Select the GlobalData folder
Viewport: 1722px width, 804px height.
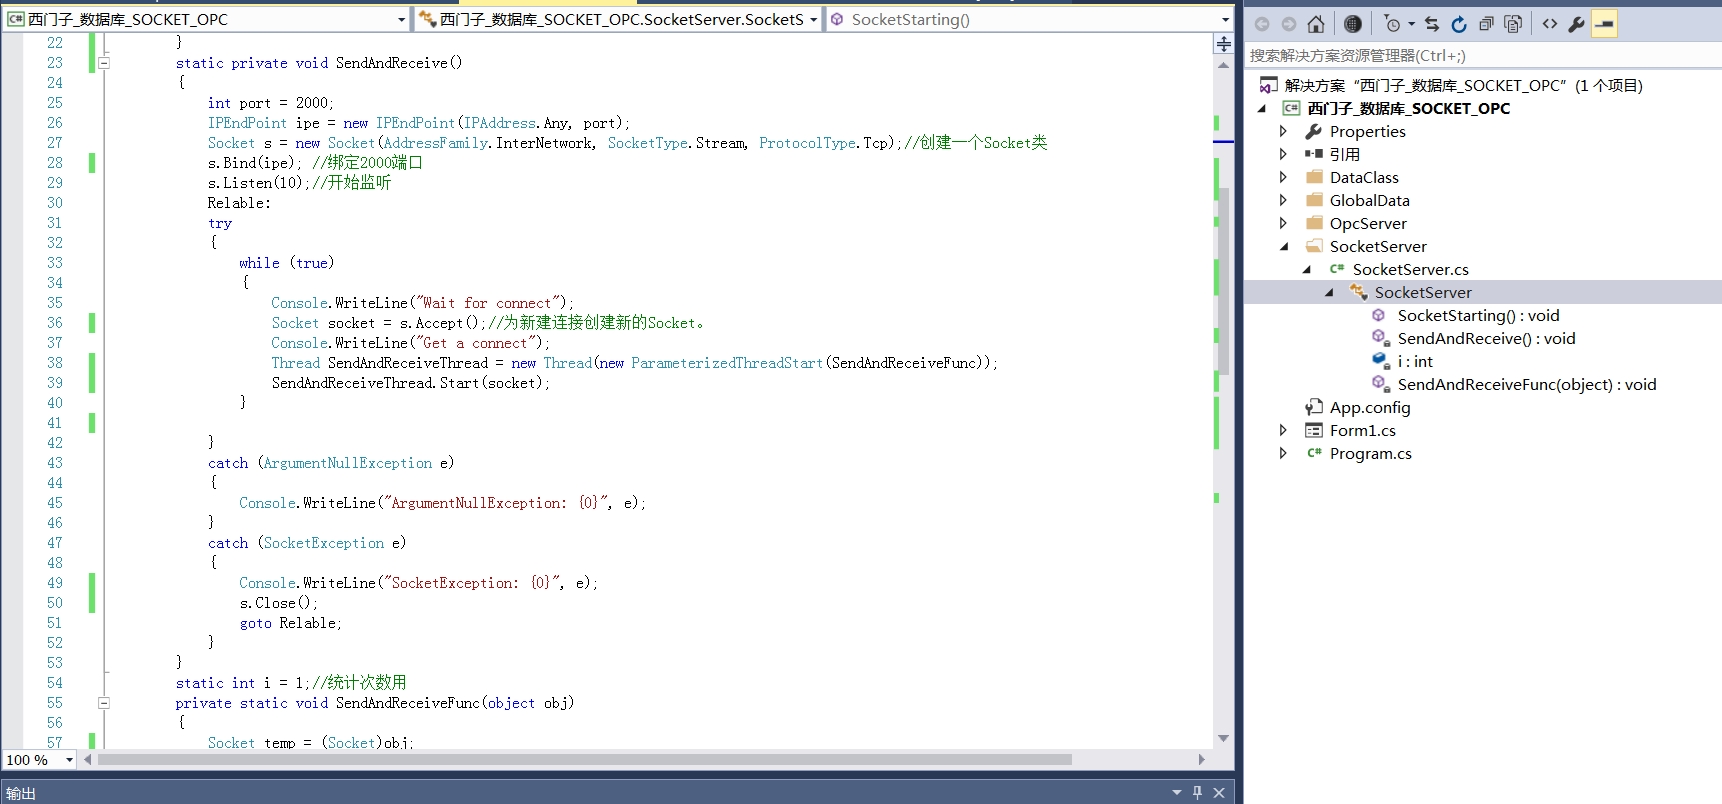tap(1369, 200)
